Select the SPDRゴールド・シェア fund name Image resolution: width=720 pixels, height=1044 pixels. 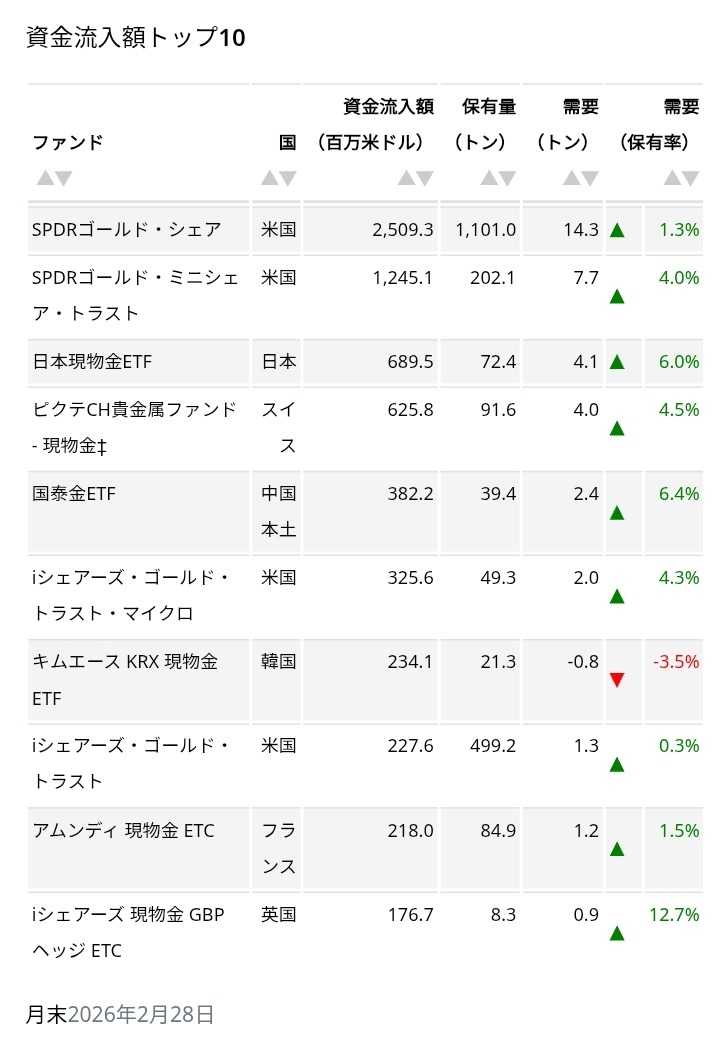click(x=126, y=230)
